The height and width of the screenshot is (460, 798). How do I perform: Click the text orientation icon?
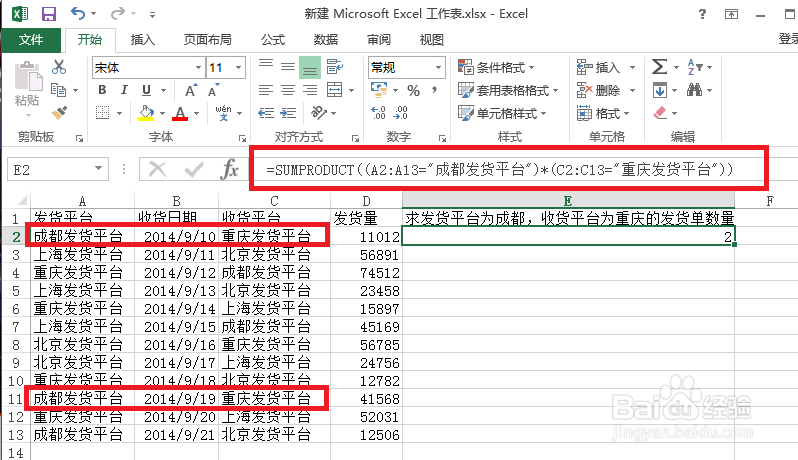pos(319,112)
